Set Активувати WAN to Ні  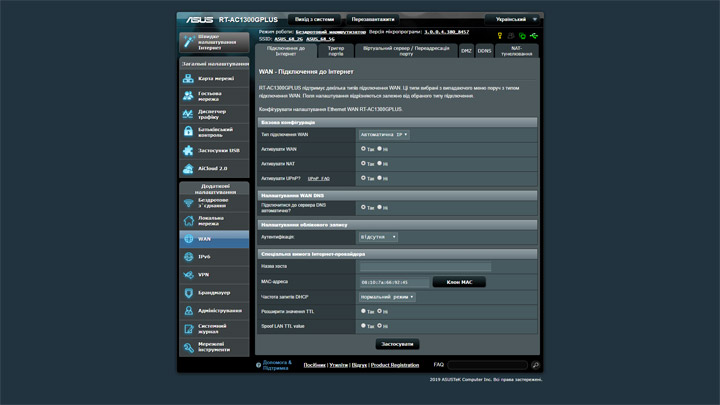tap(379, 149)
